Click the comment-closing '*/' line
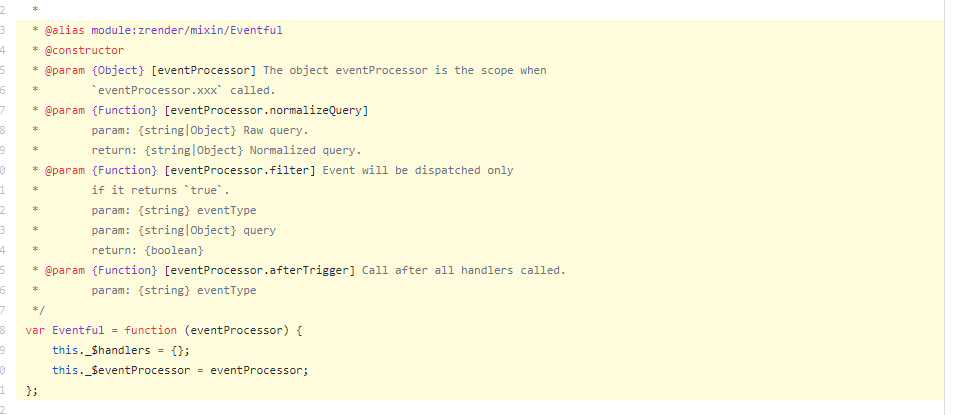This screenshot has width=959, height=415. (39, 310)
